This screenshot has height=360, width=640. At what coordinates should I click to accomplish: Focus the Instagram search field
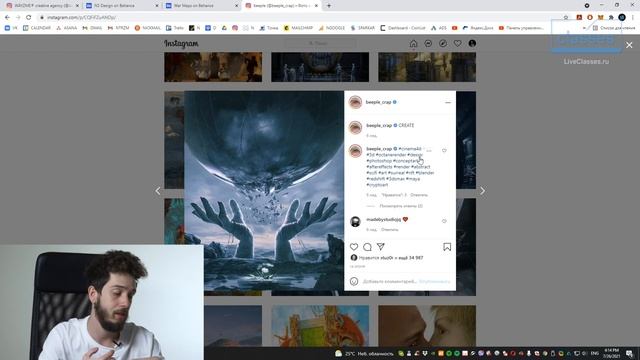pyautogui.click(x=320, y=43)
